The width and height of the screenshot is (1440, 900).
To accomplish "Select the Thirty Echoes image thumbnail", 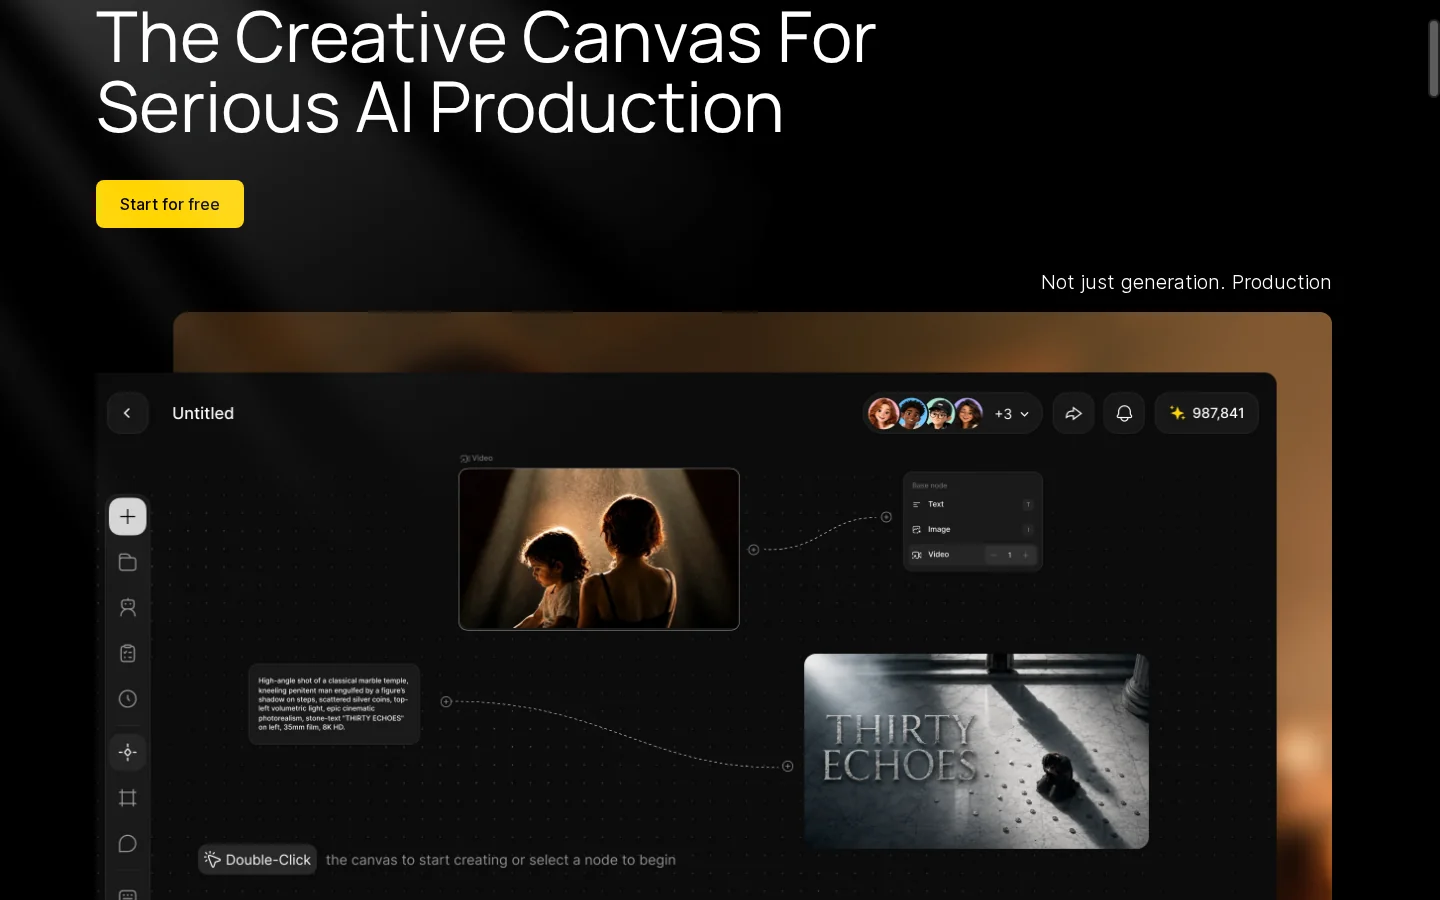I will point(976,751).
